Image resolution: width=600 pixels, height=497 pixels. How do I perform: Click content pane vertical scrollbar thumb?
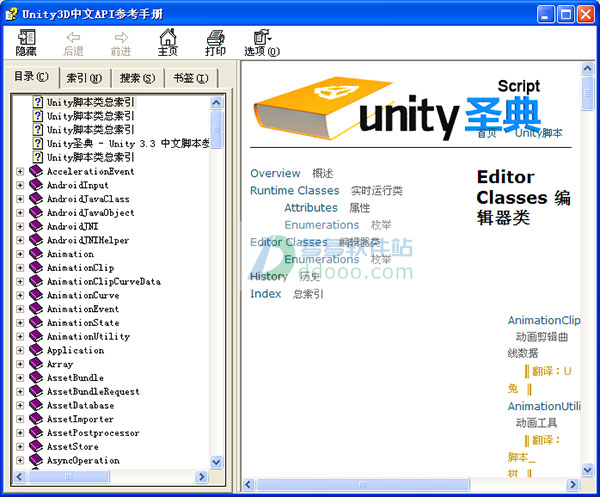click(x=588, y=94)
